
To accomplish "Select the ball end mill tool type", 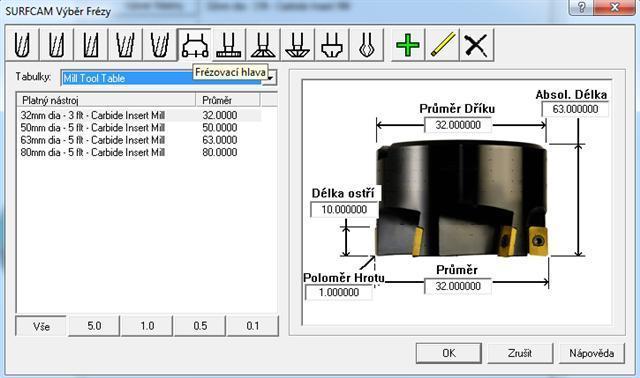I will point(22,45).
